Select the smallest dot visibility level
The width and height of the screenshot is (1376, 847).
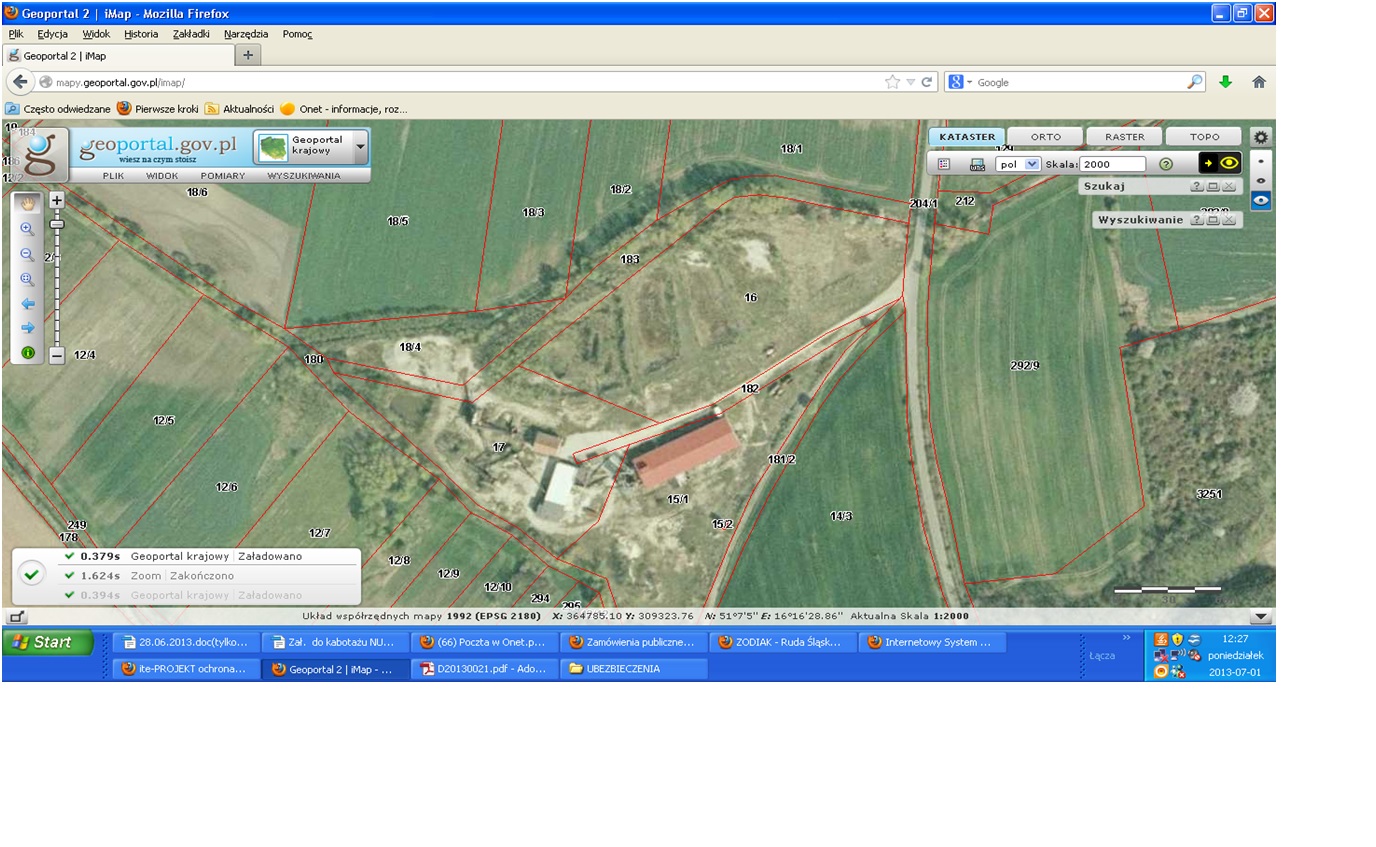click(1261, 161)
